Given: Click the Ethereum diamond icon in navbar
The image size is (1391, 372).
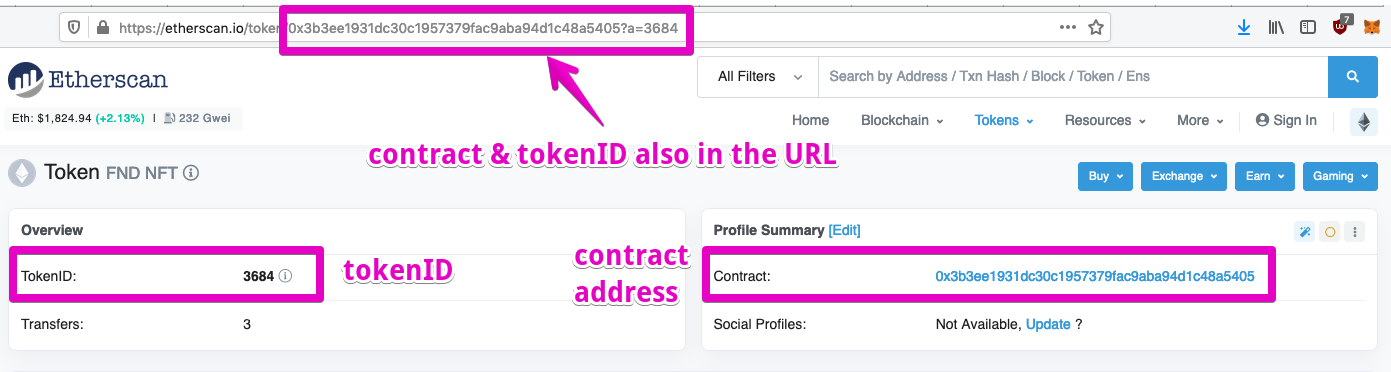Looking at the screenshot, I should point(1363,121).
